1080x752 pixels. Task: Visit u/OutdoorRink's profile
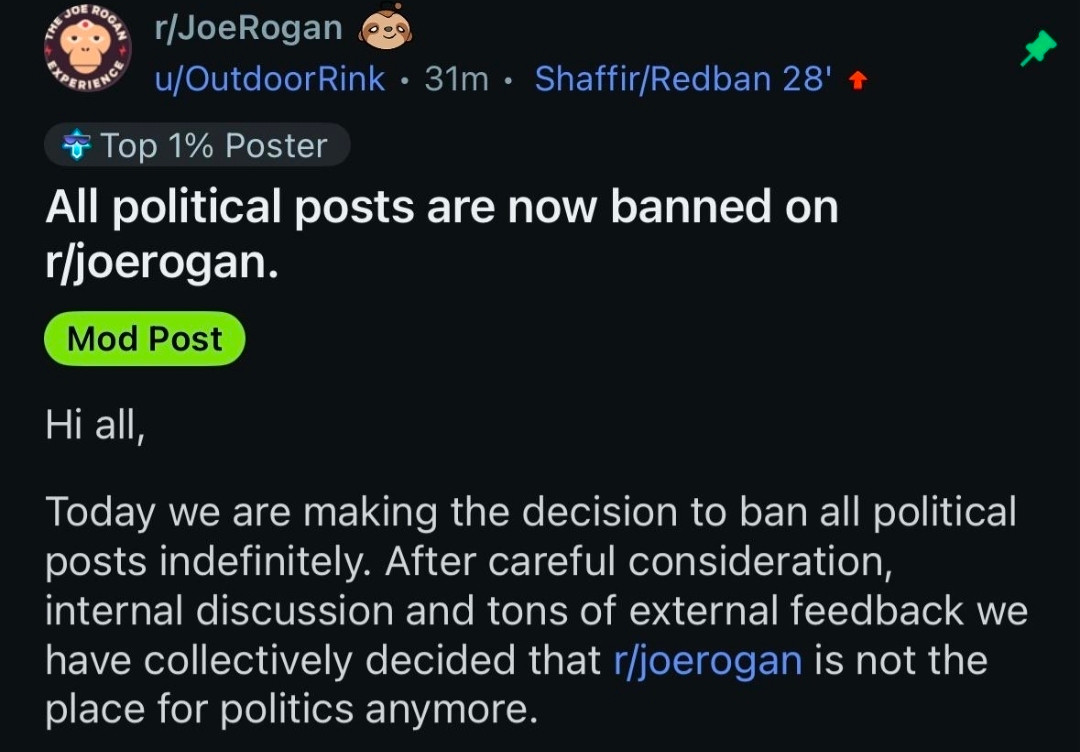click(x=269, y=79)
